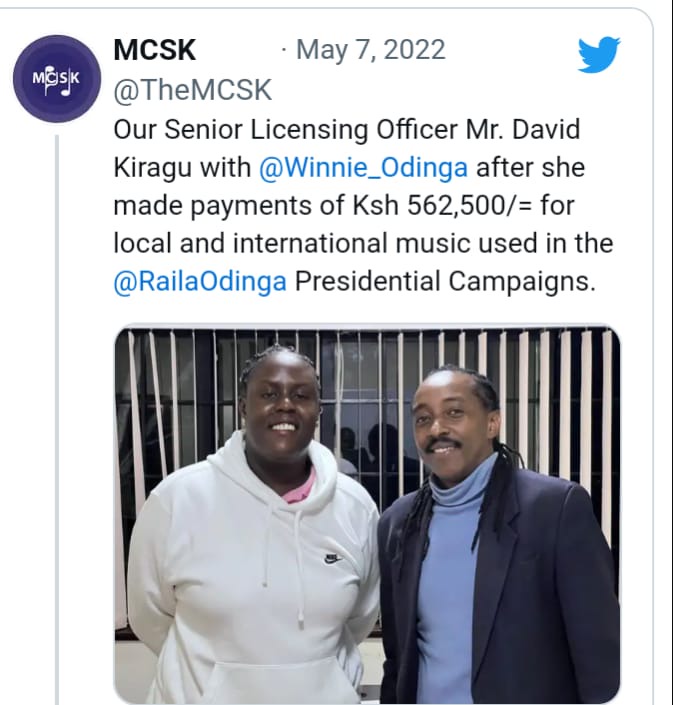Click the vertical thread line under the avatar
Image resolution: width=673 pixels, height=705 pixels.
[57, 420]
